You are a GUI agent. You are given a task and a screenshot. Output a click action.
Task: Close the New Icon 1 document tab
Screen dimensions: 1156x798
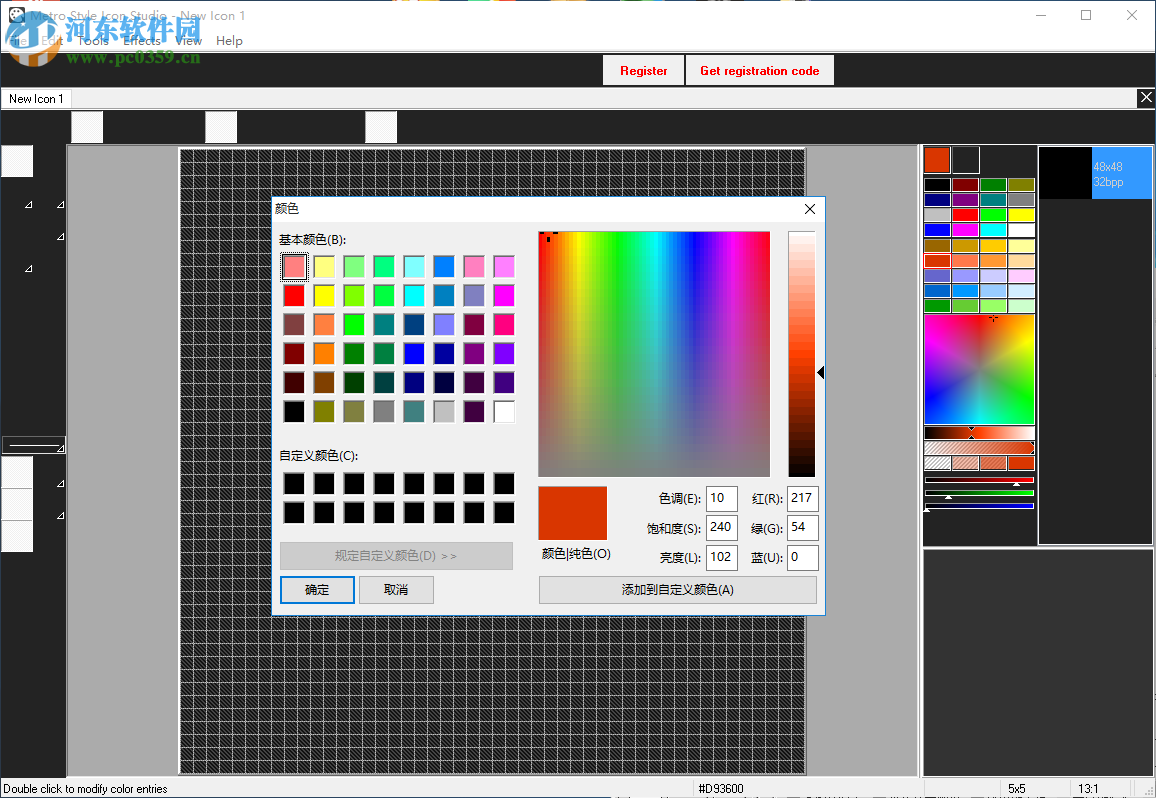[1146, 97]
